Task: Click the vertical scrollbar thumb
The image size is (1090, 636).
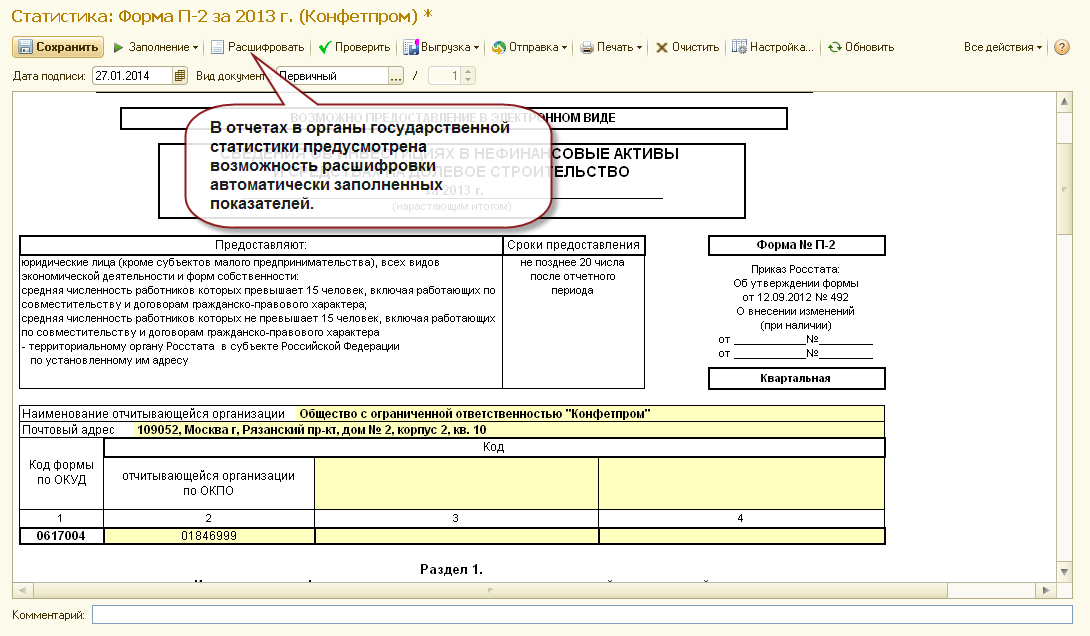Action: [x=1064, y=189]
